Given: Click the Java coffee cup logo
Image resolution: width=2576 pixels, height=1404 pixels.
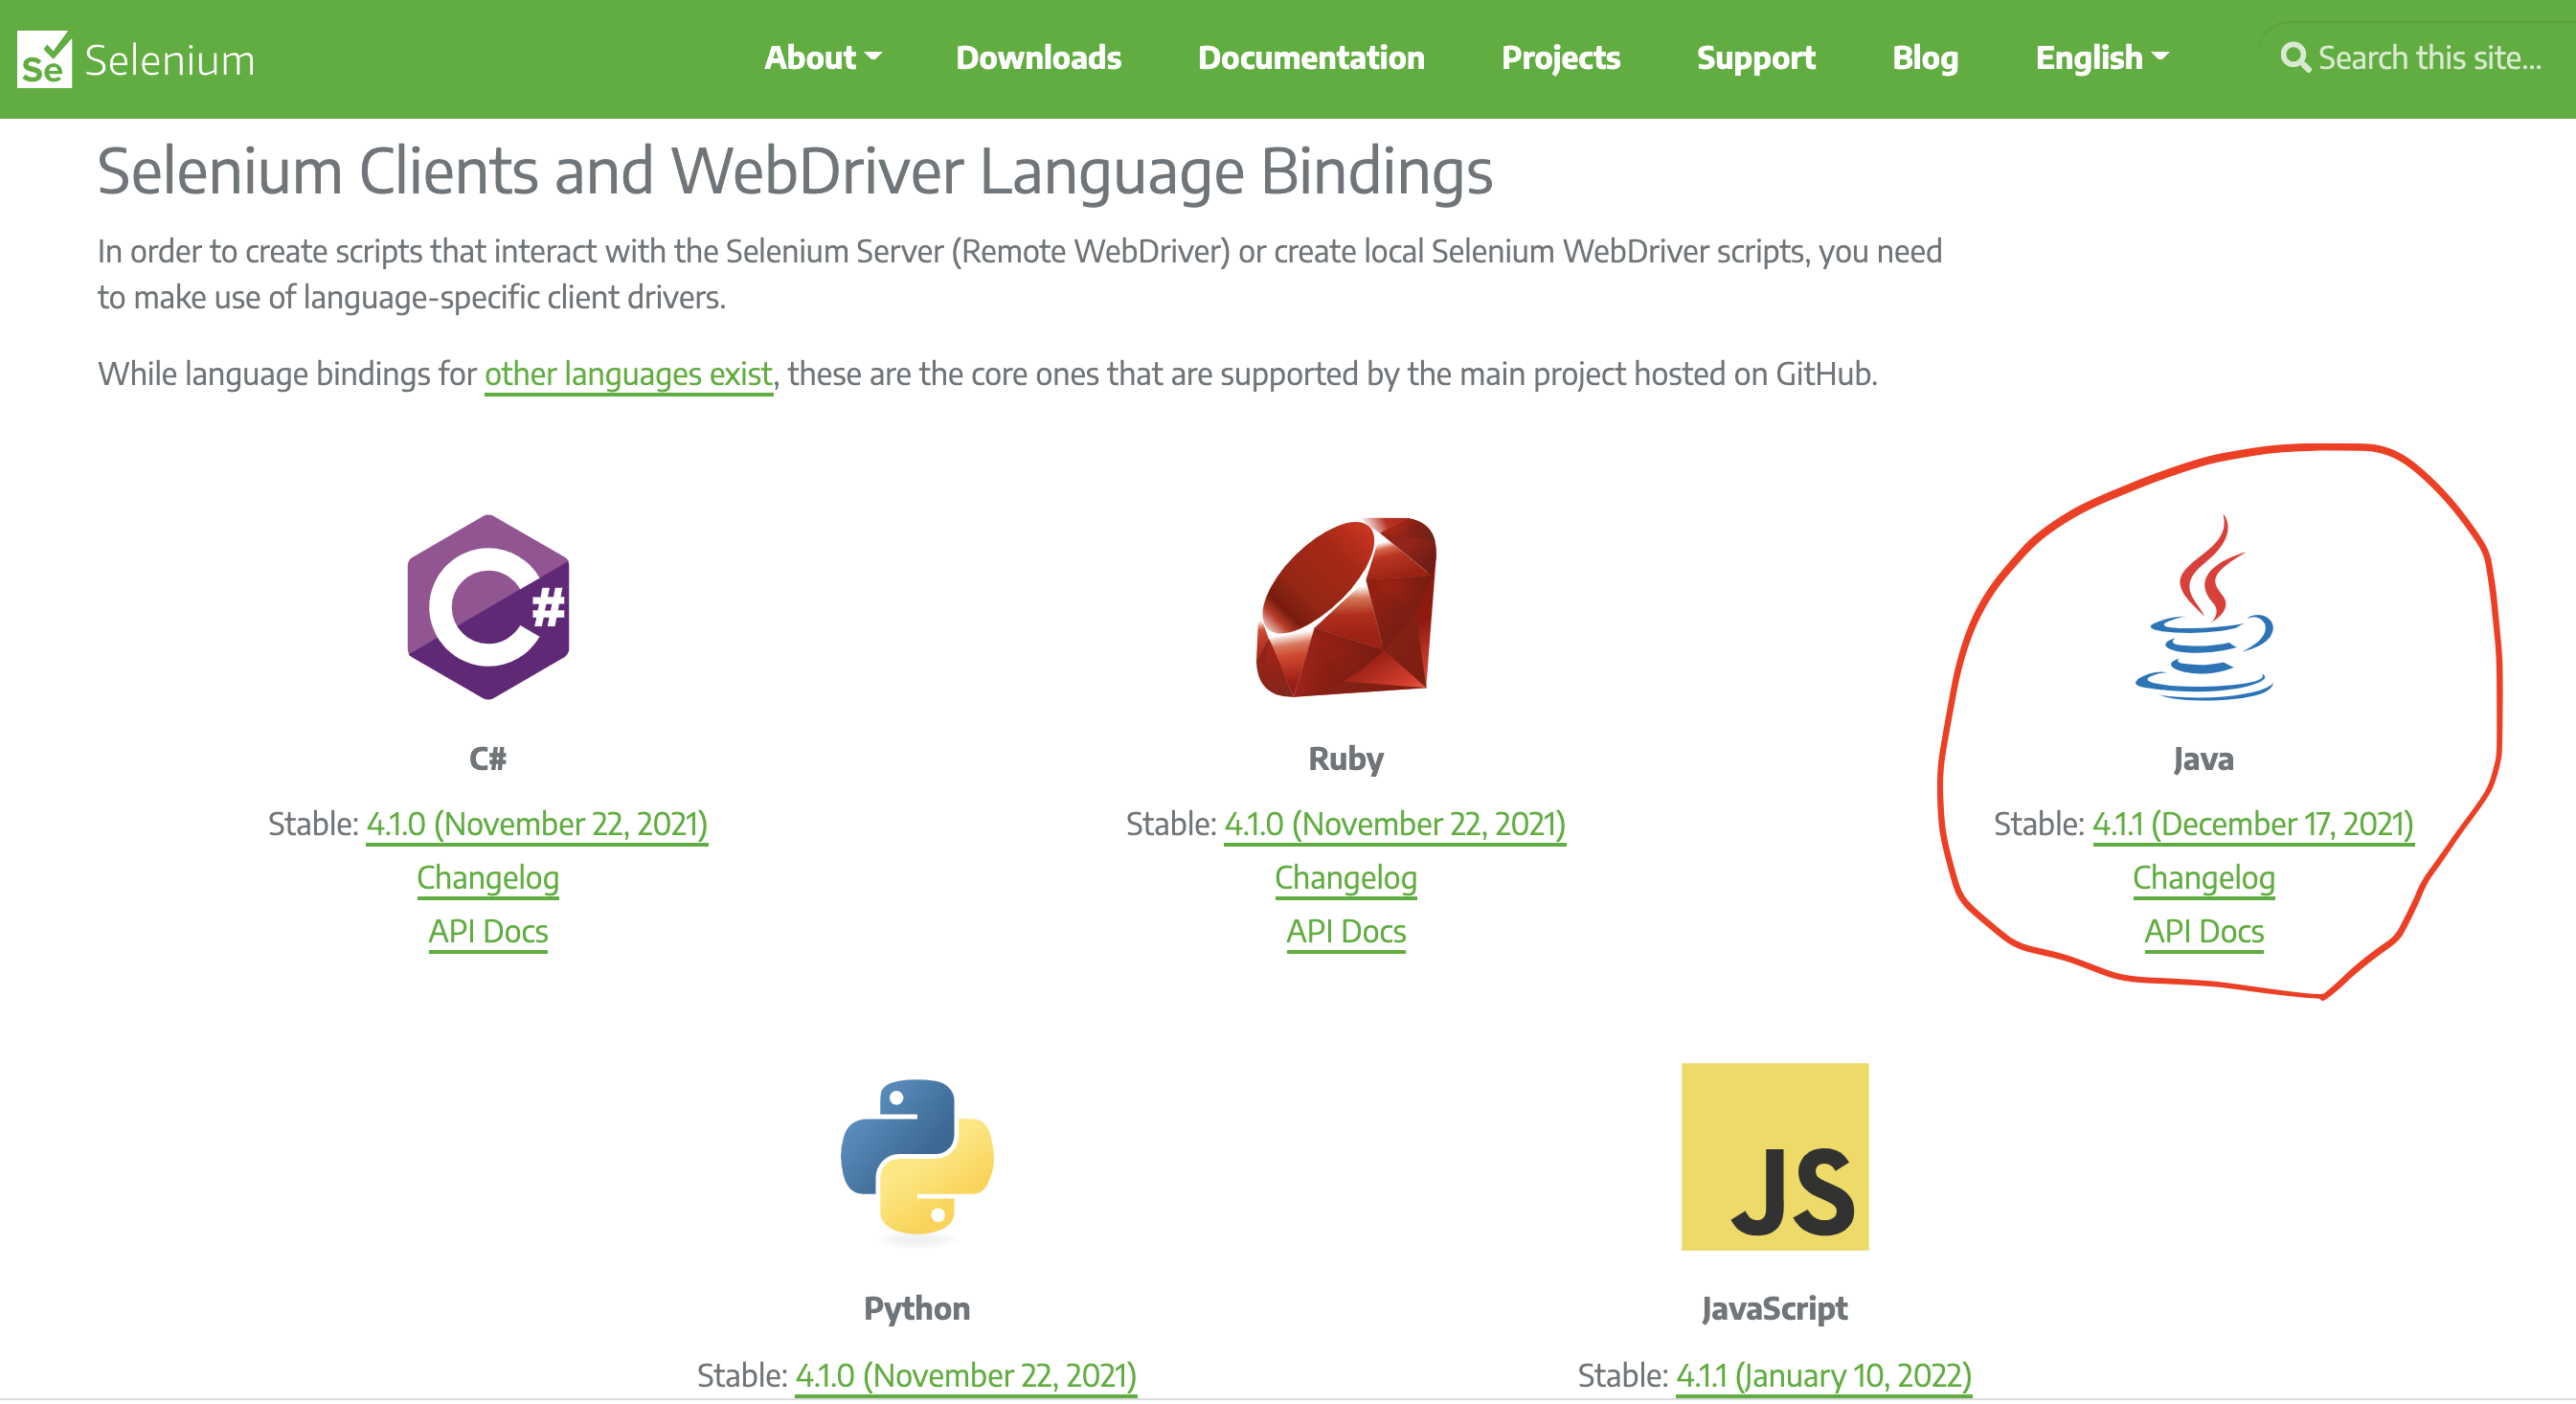Looking at the screenshot, I should (x=2204, y=610).
